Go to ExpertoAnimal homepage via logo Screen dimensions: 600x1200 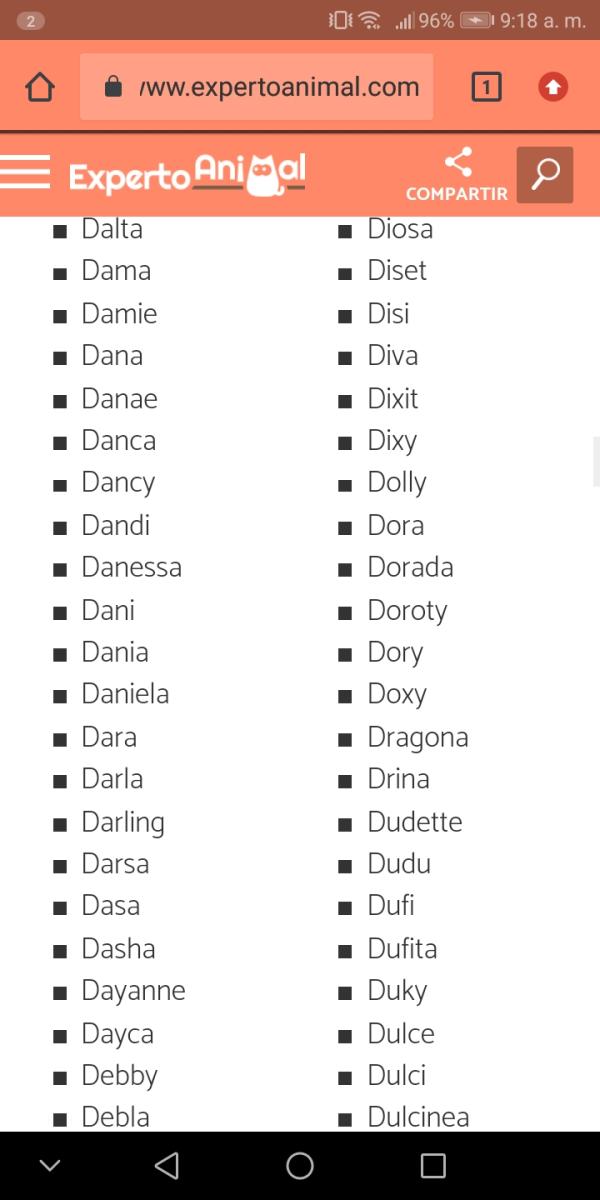187,174
